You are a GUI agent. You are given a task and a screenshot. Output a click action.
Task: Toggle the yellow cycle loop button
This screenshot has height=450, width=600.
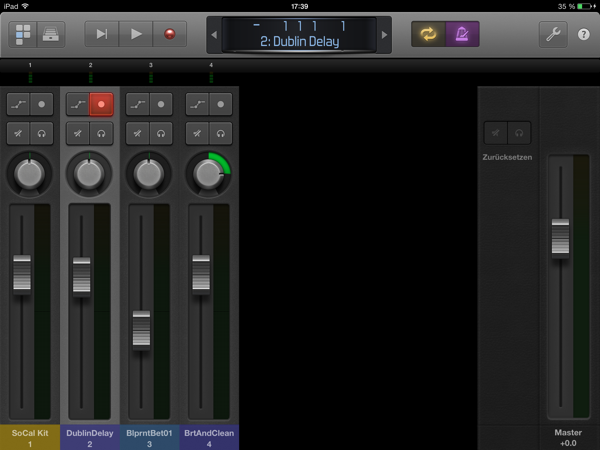428,34
